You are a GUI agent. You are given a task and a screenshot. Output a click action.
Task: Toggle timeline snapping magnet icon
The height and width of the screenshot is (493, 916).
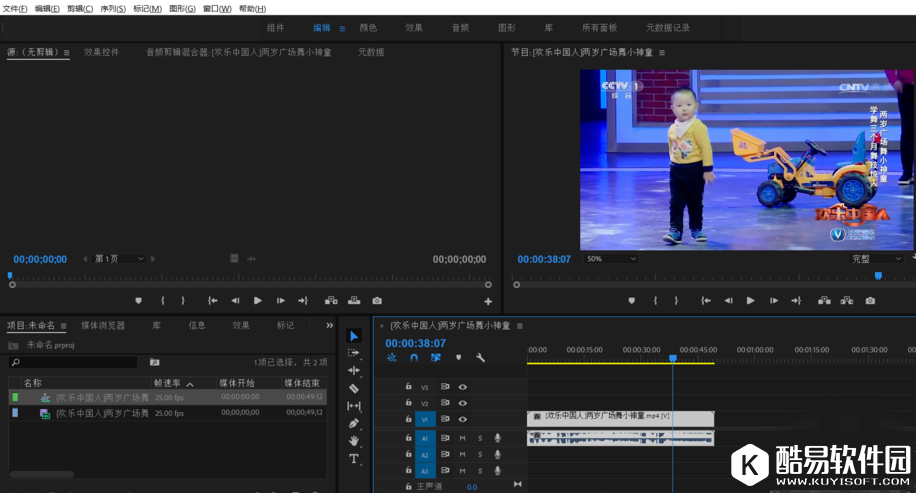(413, 357)
